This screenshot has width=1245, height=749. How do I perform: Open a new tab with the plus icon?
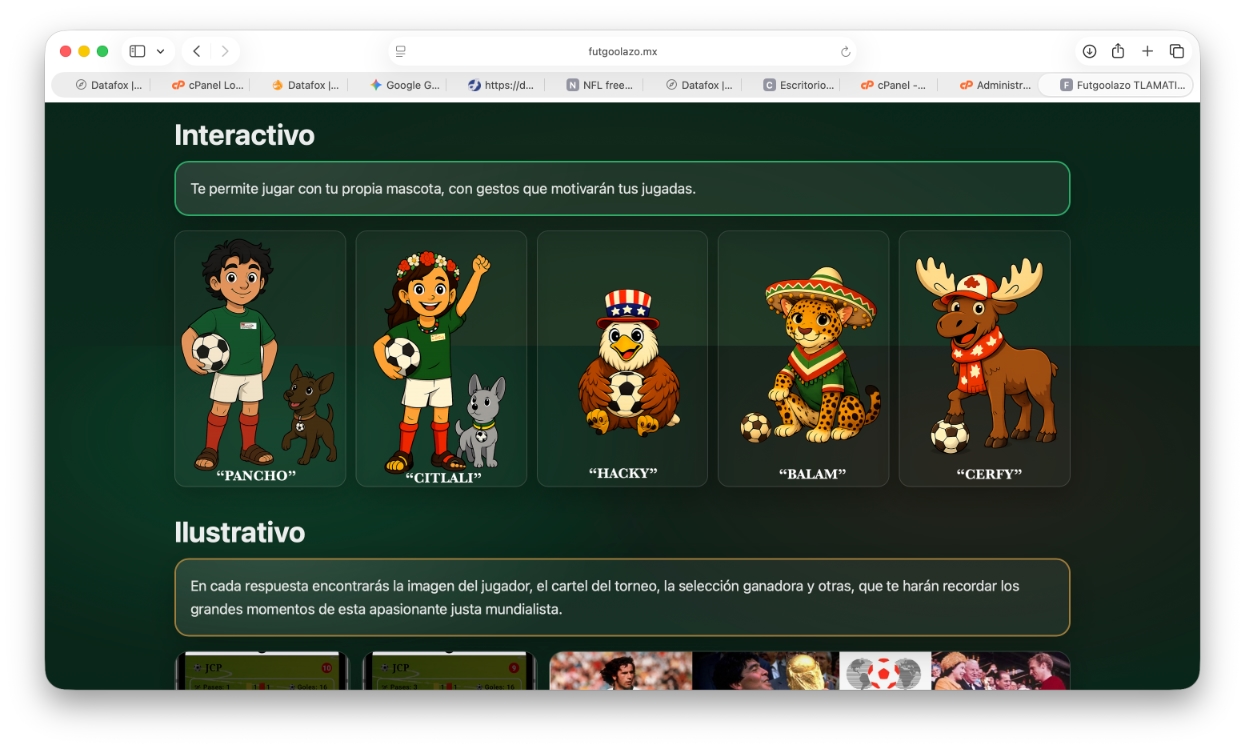coord(1147,51)
